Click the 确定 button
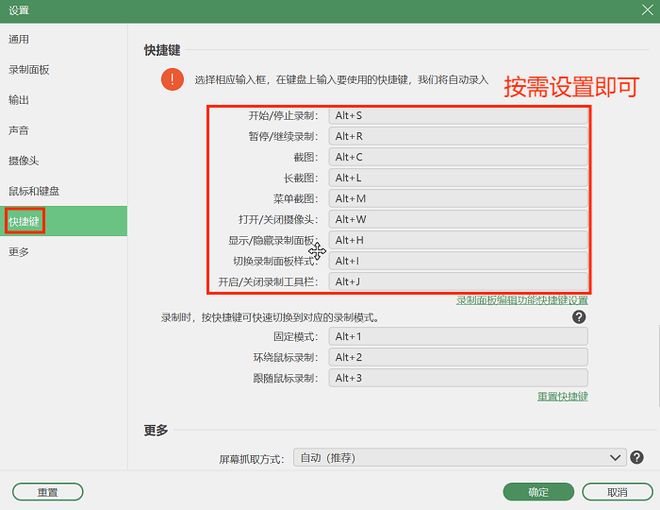The width and height of the screenshot is (660, 510). tap(538, 492)
